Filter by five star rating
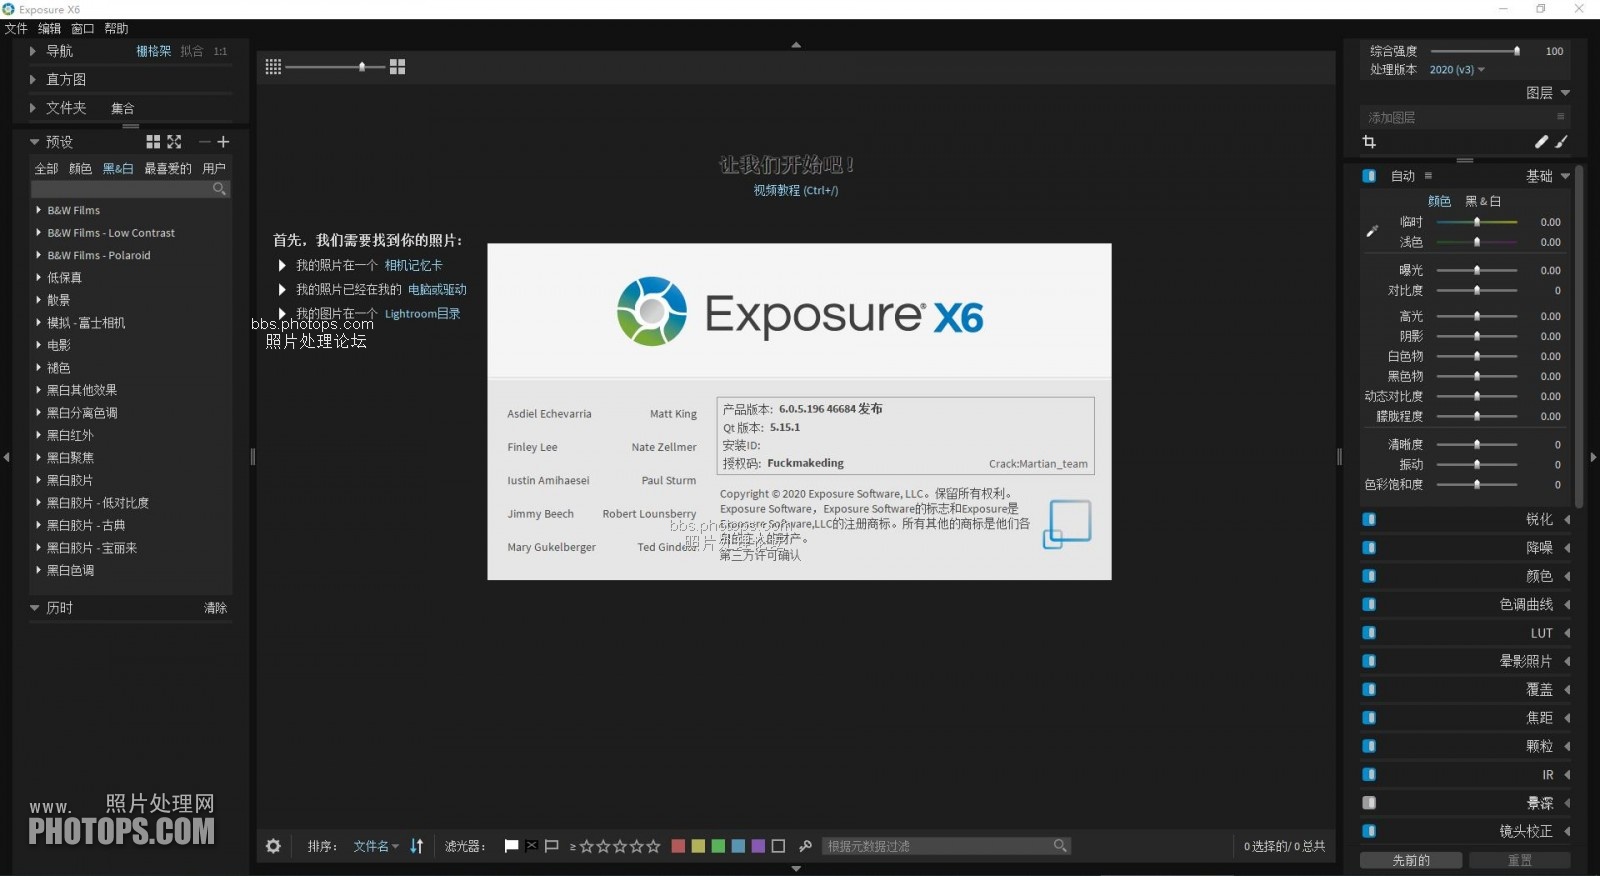Viewport: 1600px width, 876px height. click(654, 846)
